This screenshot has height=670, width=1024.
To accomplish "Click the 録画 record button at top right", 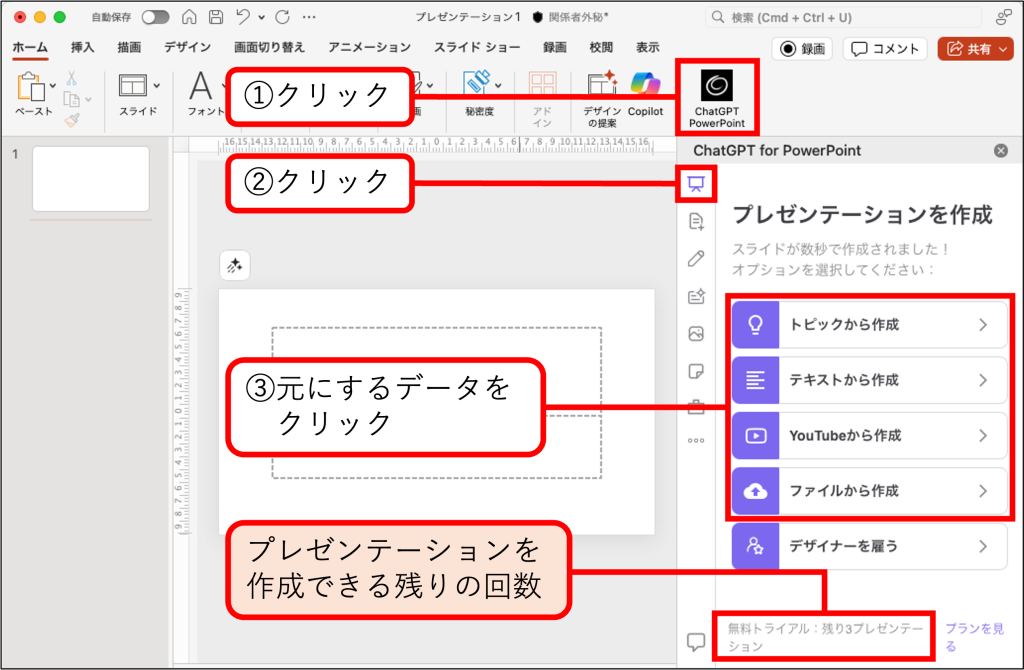I will click(x=803, y=48).
